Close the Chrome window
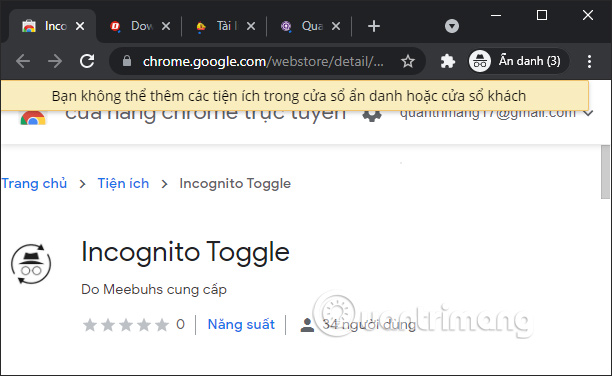 [x=588, y=16]
